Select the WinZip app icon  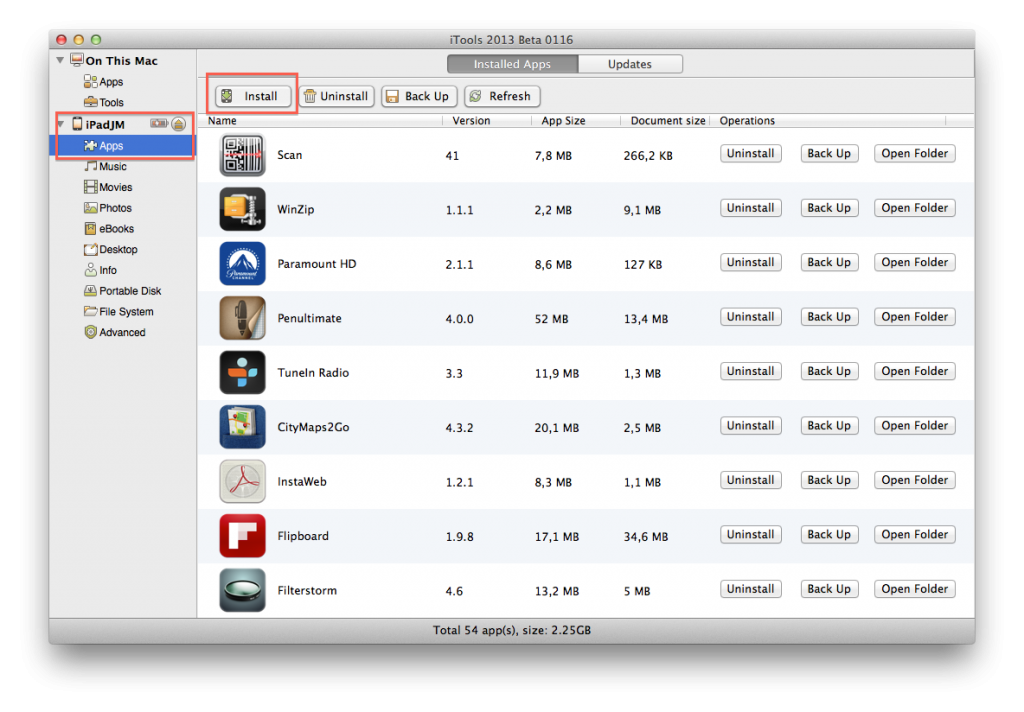242,209
